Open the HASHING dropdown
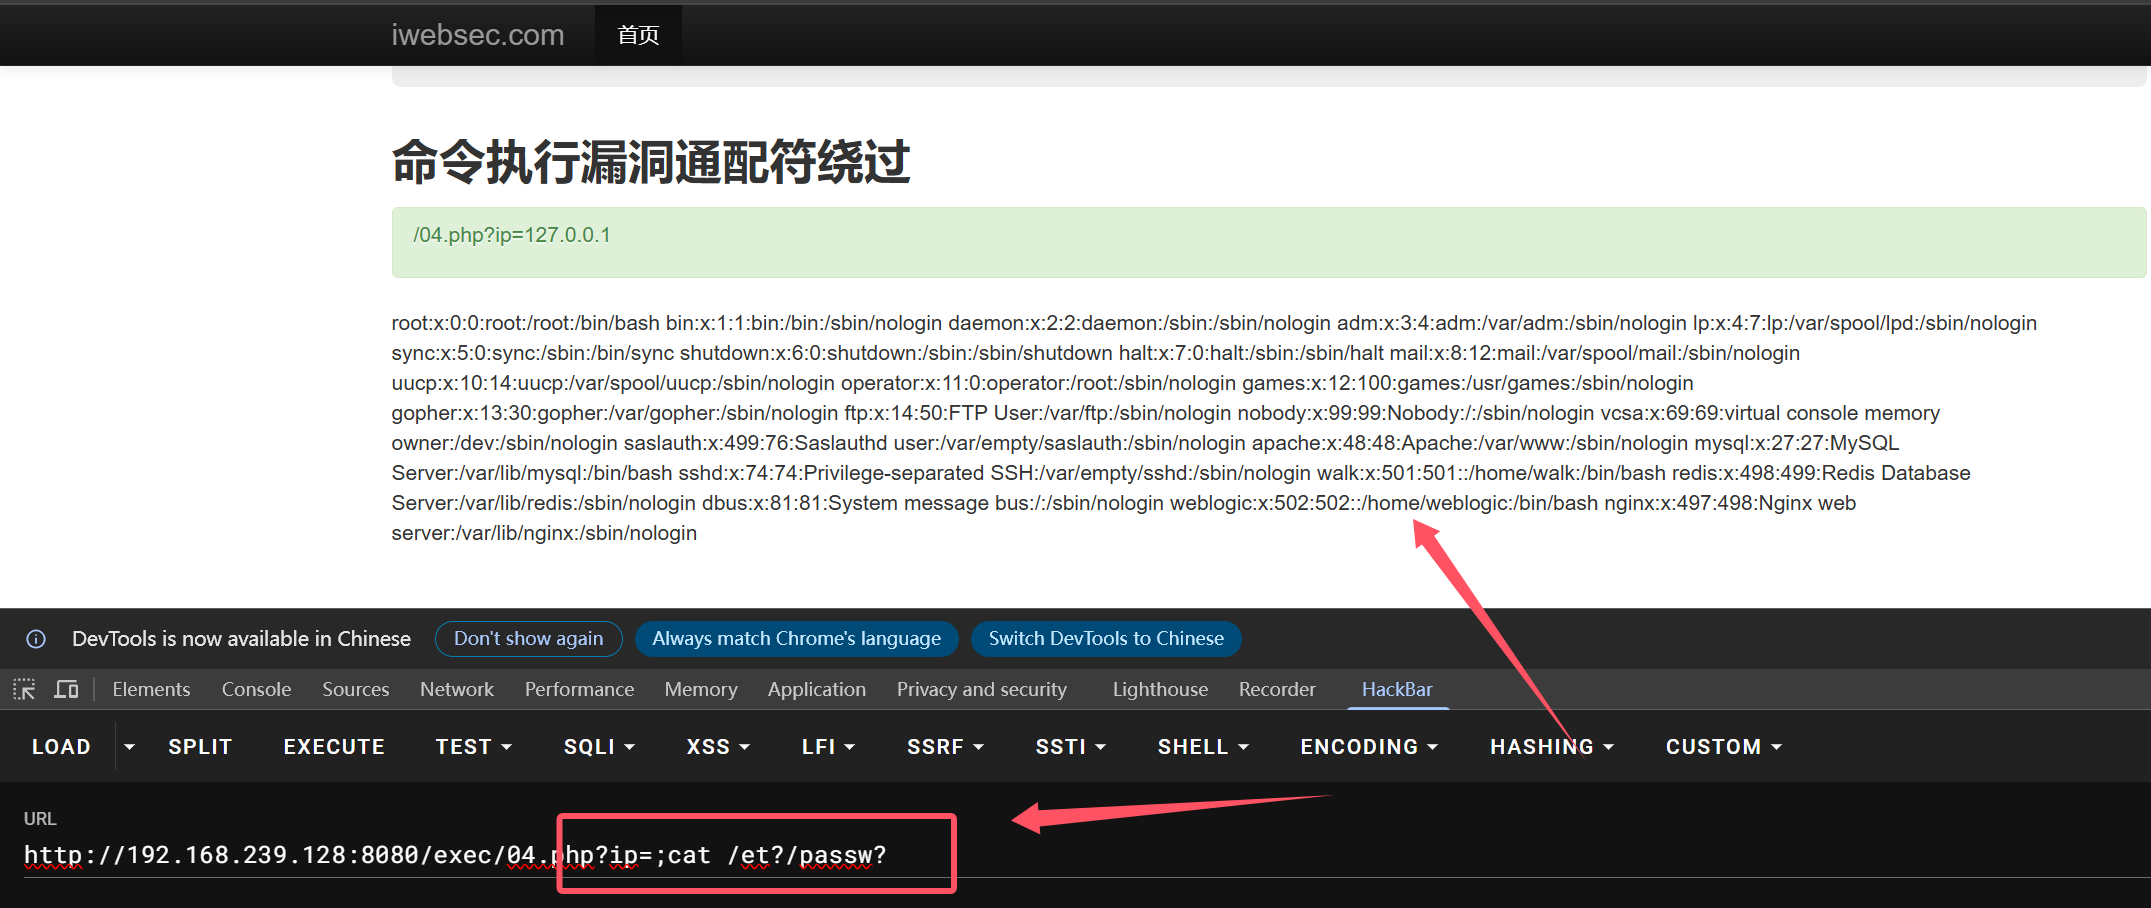Screen dimensions: 2151x908 (x=1549, y=746)
